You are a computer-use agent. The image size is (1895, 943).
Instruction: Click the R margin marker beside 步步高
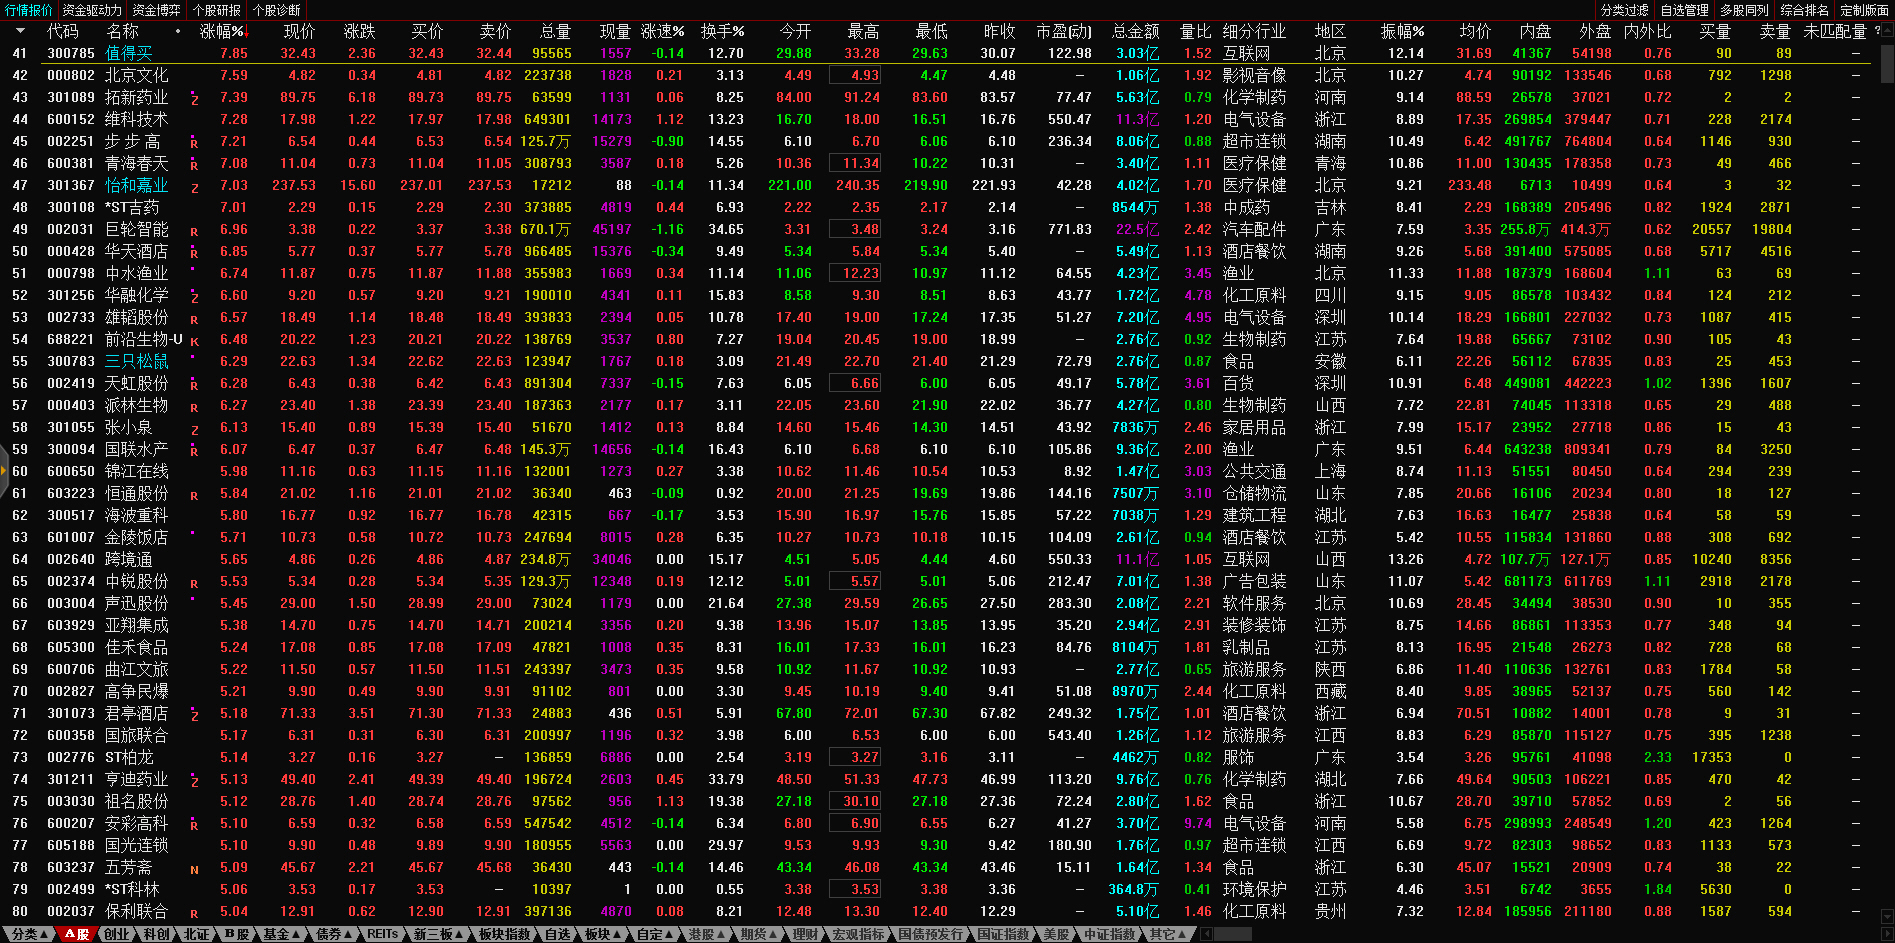194,143
